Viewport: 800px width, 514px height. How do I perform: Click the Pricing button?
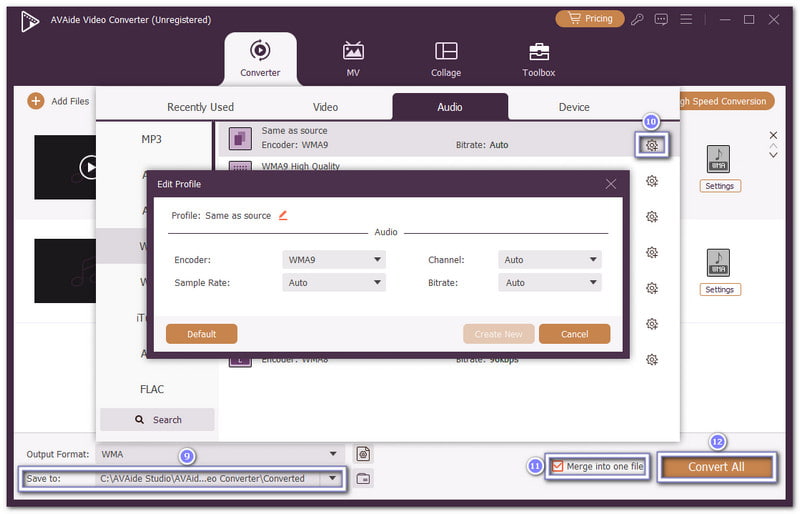[590, 19]
